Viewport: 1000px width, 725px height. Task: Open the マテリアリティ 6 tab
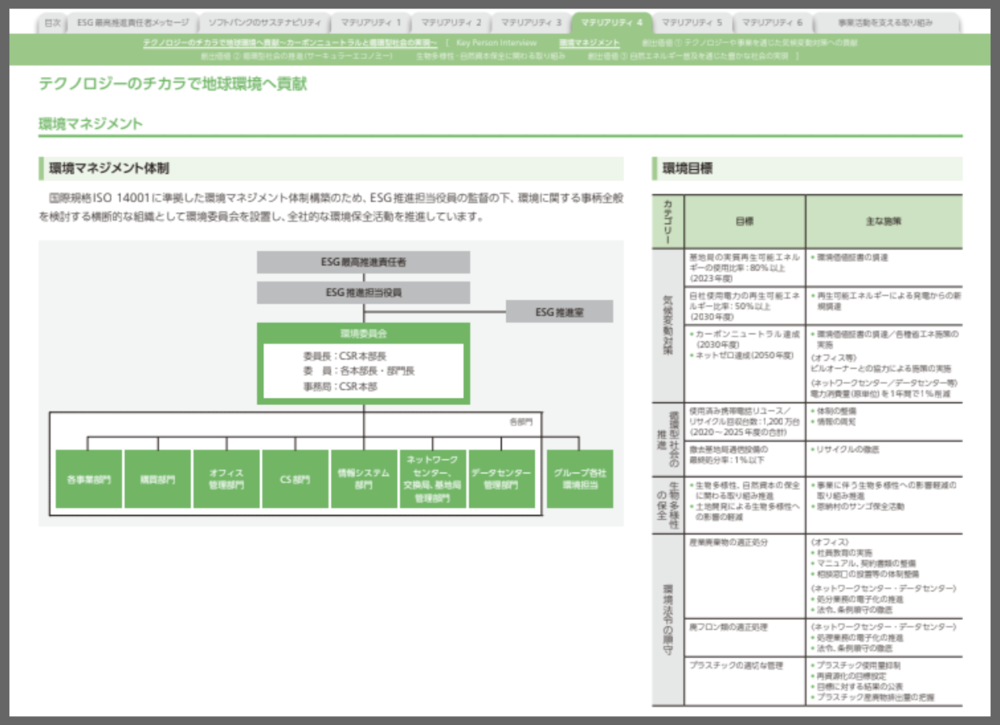[772, 22]
